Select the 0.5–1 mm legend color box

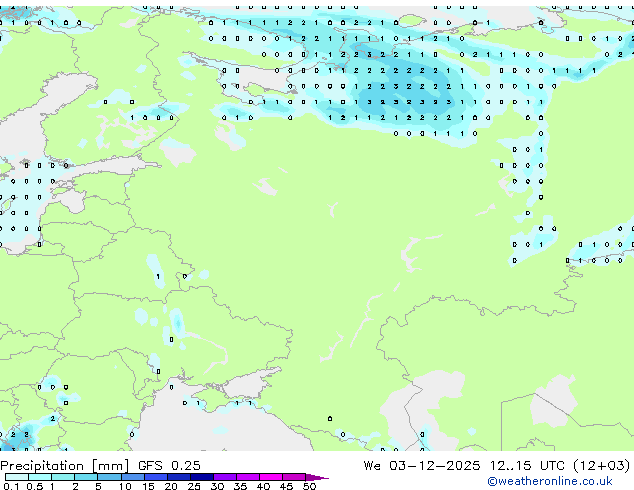point(40,477)
